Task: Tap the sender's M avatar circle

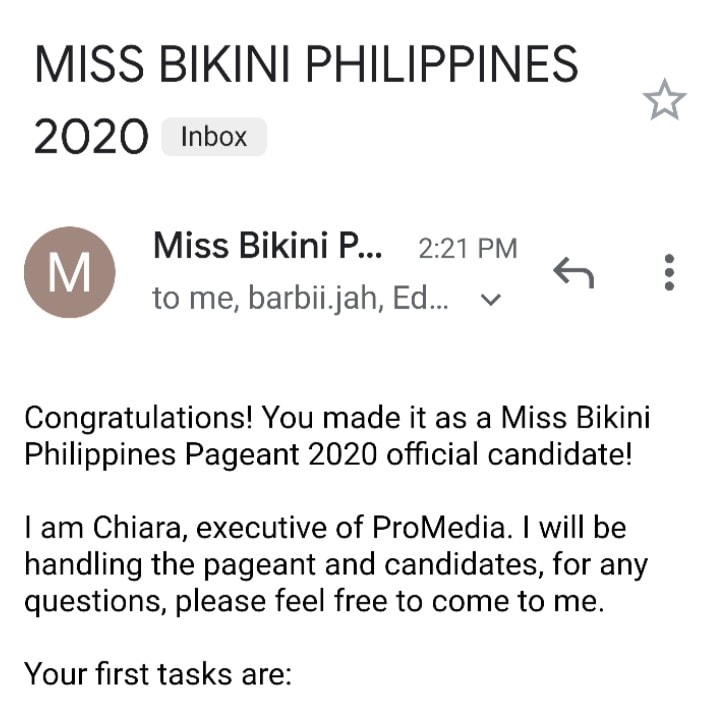Action: 70,272
